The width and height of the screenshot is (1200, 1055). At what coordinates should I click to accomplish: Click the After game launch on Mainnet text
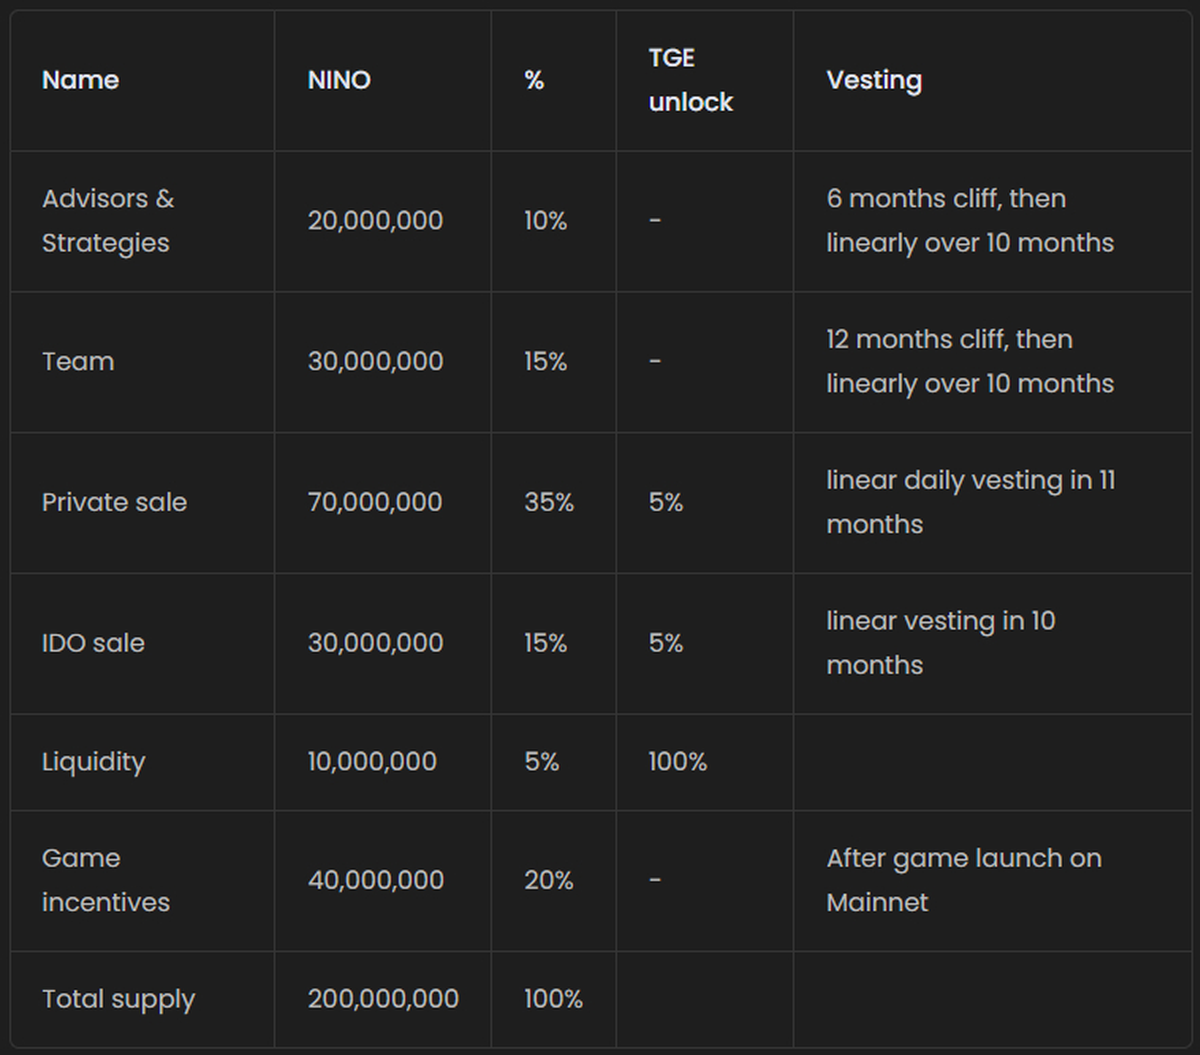point(963,880)
